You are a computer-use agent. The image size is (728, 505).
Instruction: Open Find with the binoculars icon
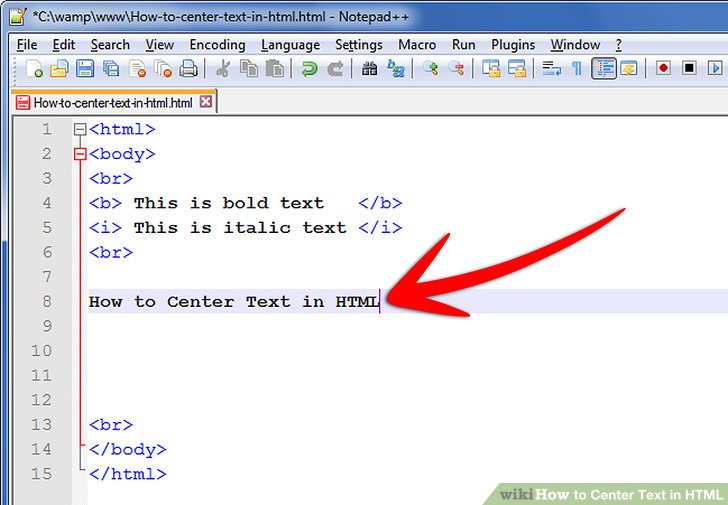pyautogui.click(x=370, y=69)
